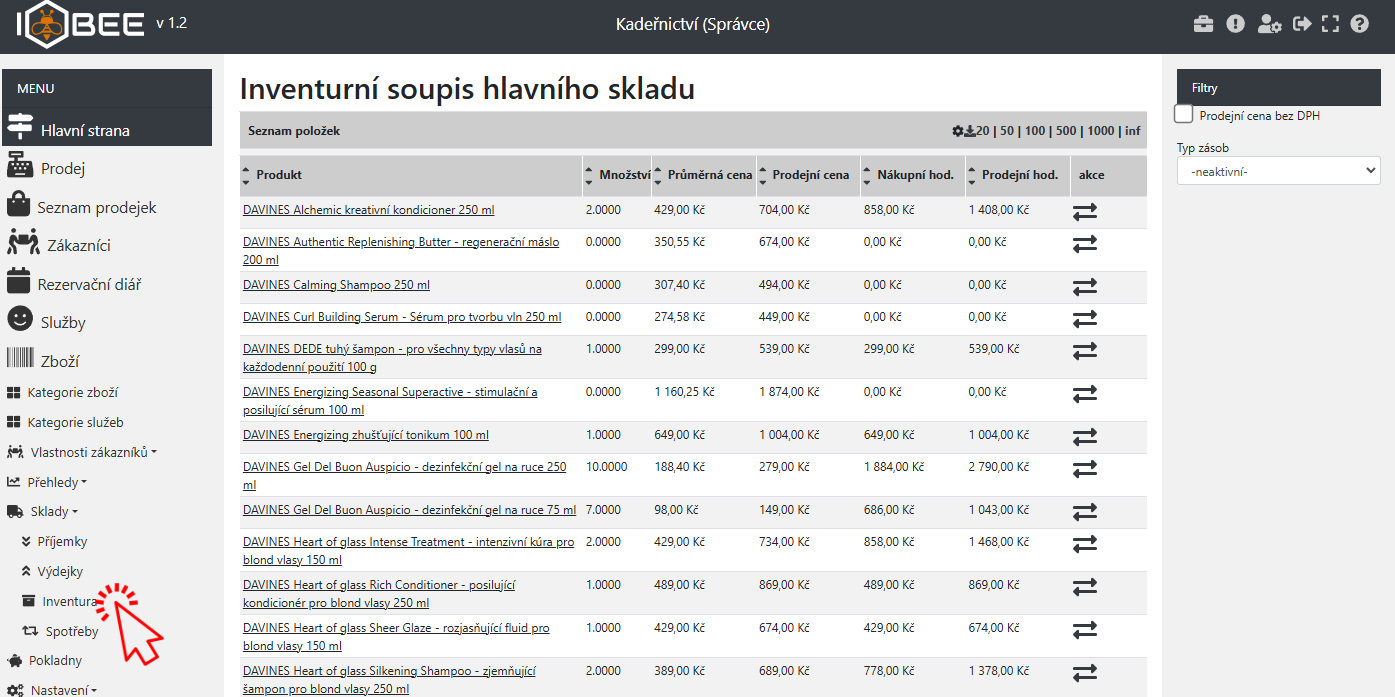Click the Seznam položek list title
Image resolution: width=1395 pixels, height=697 pixels.
point(294,131)
